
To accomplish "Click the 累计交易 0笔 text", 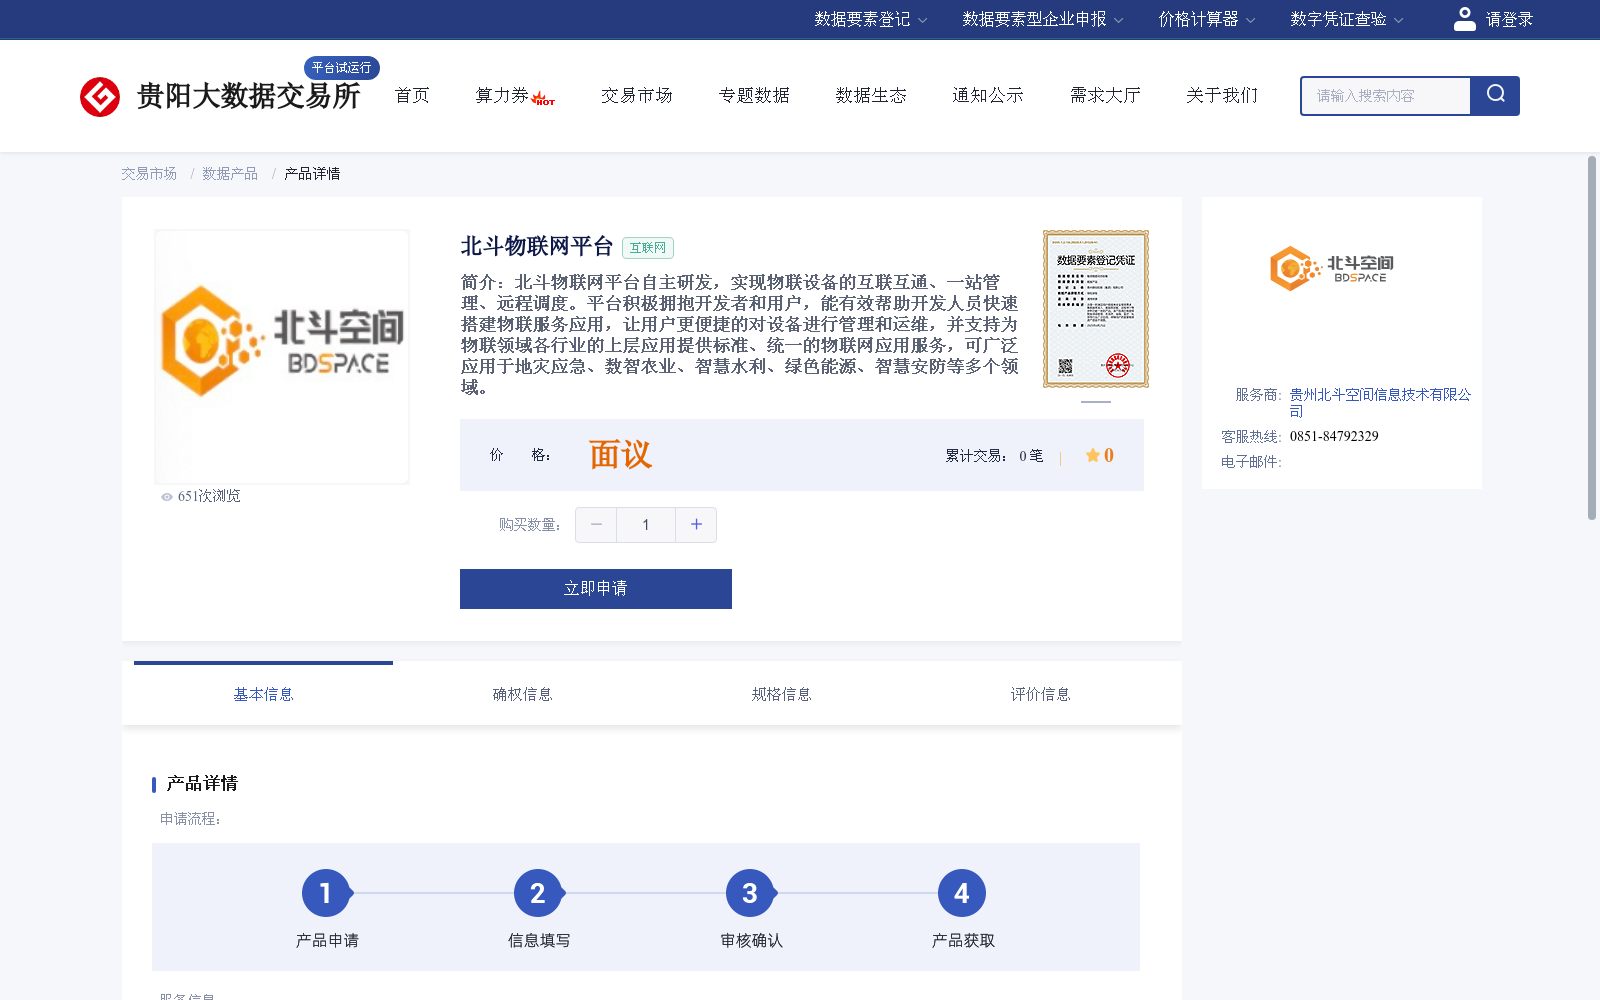I will point(994,456).
